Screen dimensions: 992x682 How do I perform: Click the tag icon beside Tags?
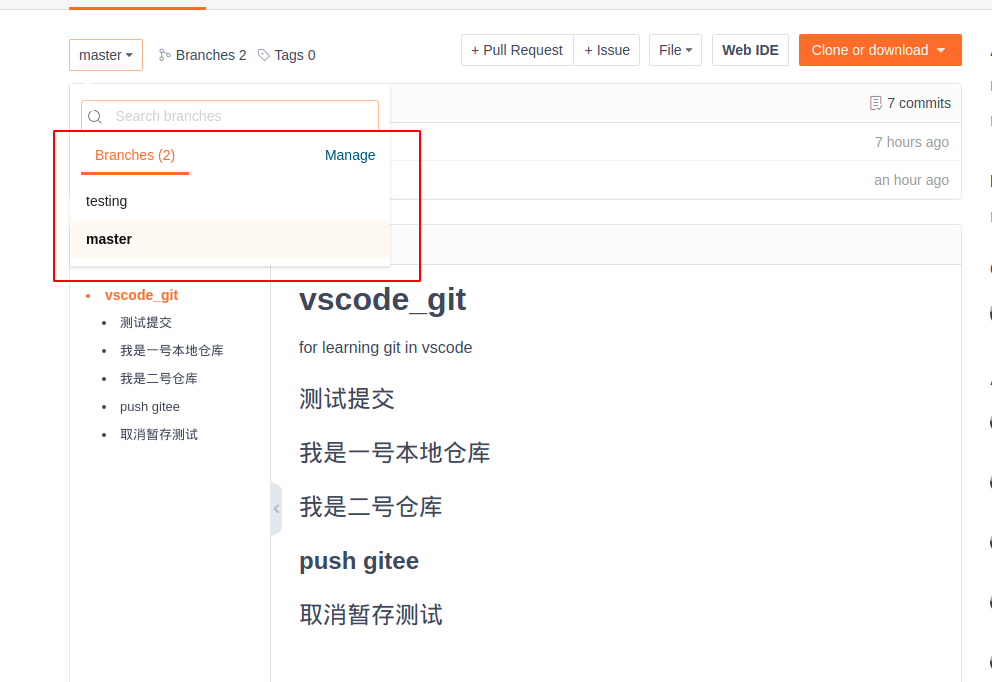(264, 55)
